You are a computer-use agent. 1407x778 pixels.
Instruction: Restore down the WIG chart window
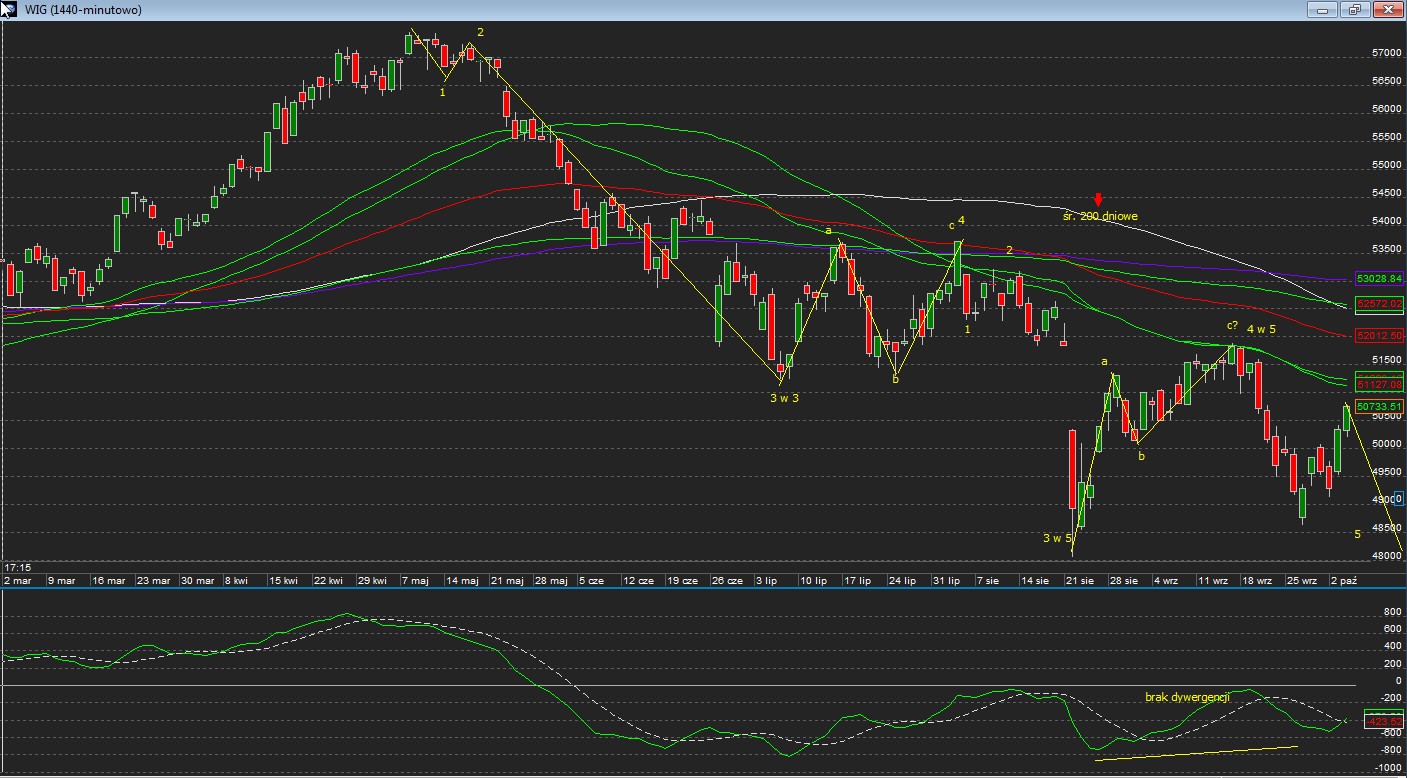(1355, 10)
